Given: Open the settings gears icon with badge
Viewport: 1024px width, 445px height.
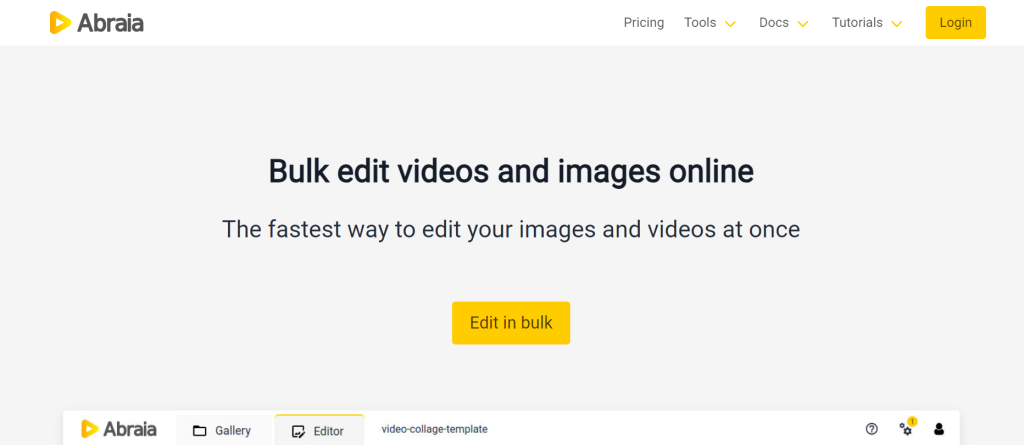Looking at the screenshot, I should tap(906, 428).
